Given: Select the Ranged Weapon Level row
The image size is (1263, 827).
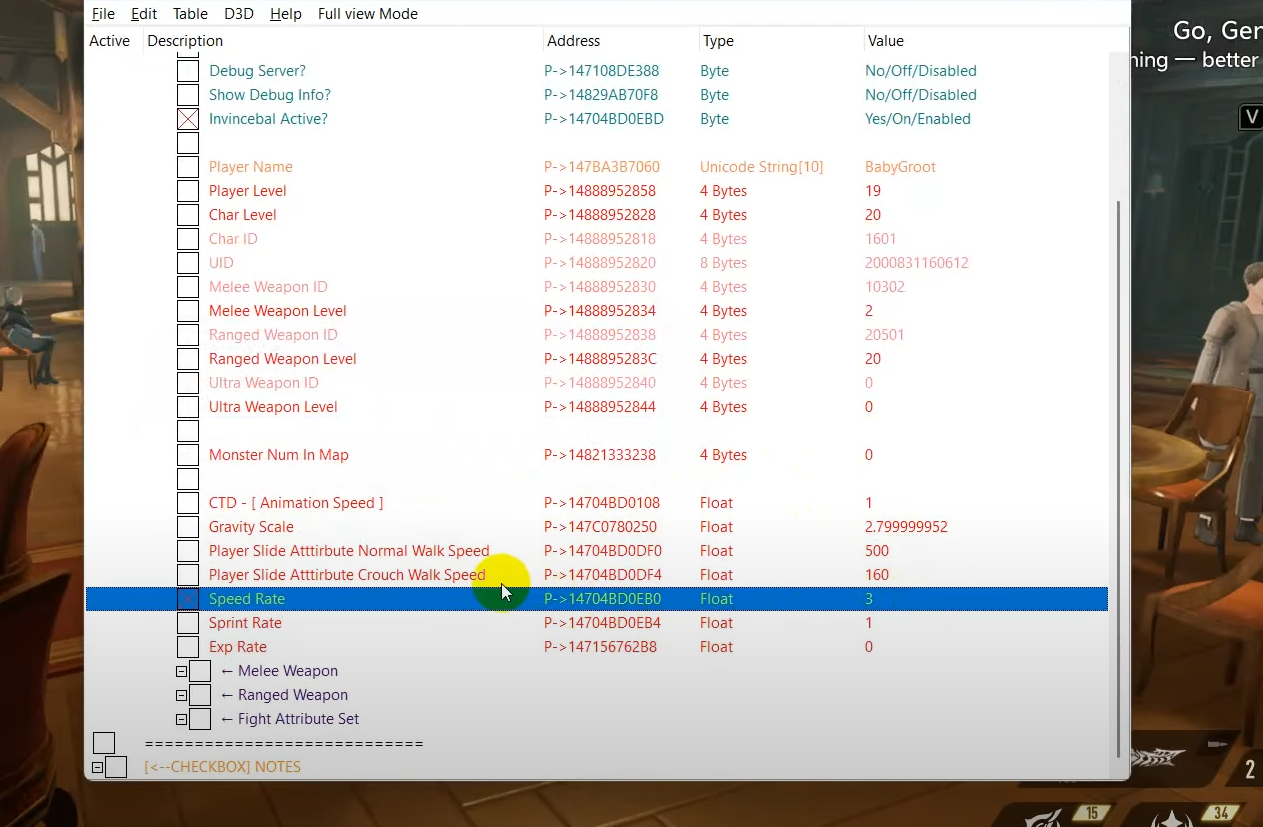Looking at the screenshot, I should [597, 359].
